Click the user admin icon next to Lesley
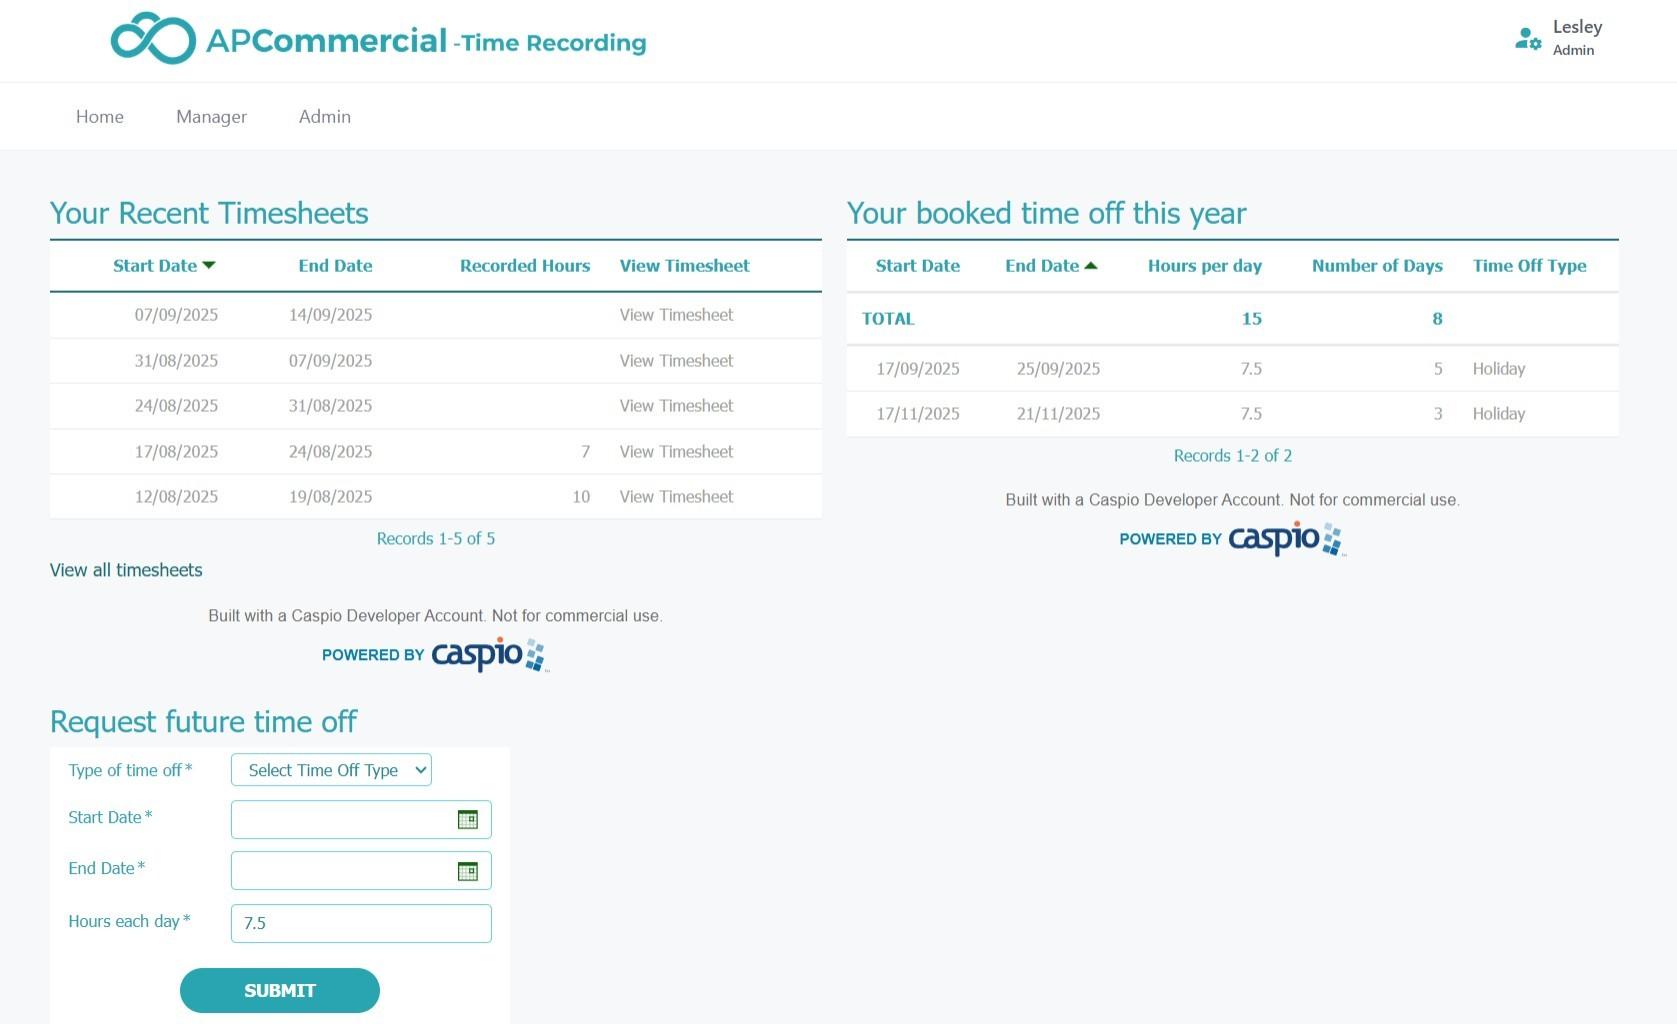Screen dimensions: 1677x1024 tap(1527, 39)
